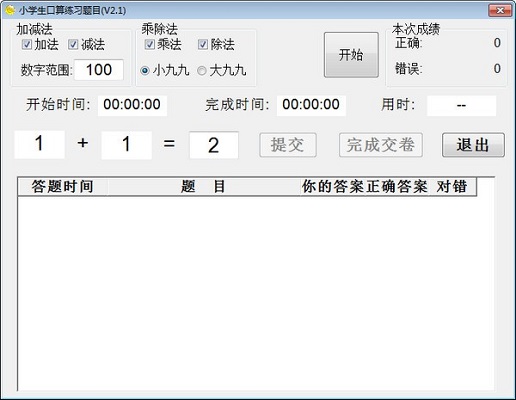This screenshot has width=516, height=400.
Task: Click the 乘除法 group label
Action: (160, 29)
